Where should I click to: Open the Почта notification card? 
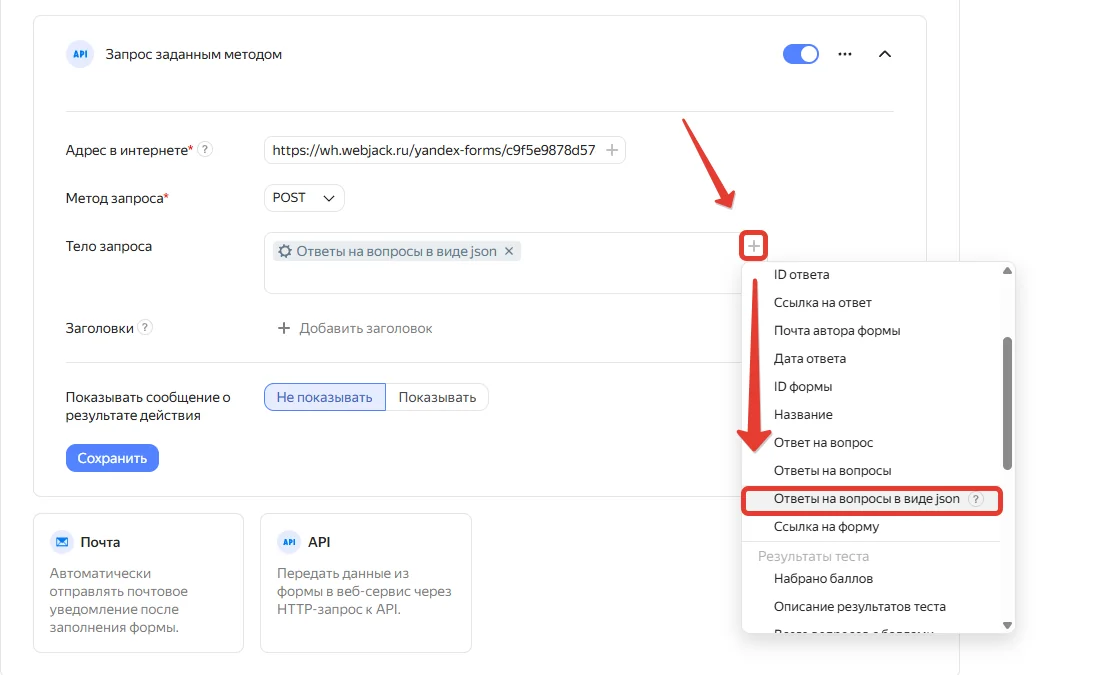click(139, 583)
